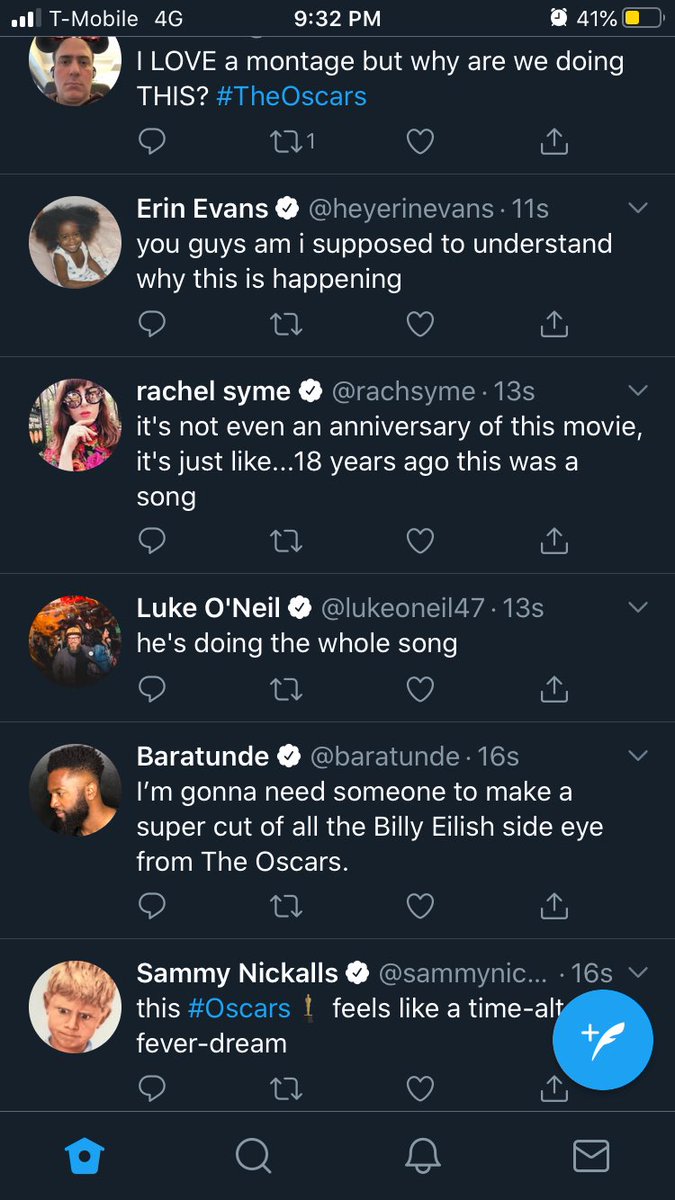Retweet the montage tweet with 1 retweet

tap(293, 142)
